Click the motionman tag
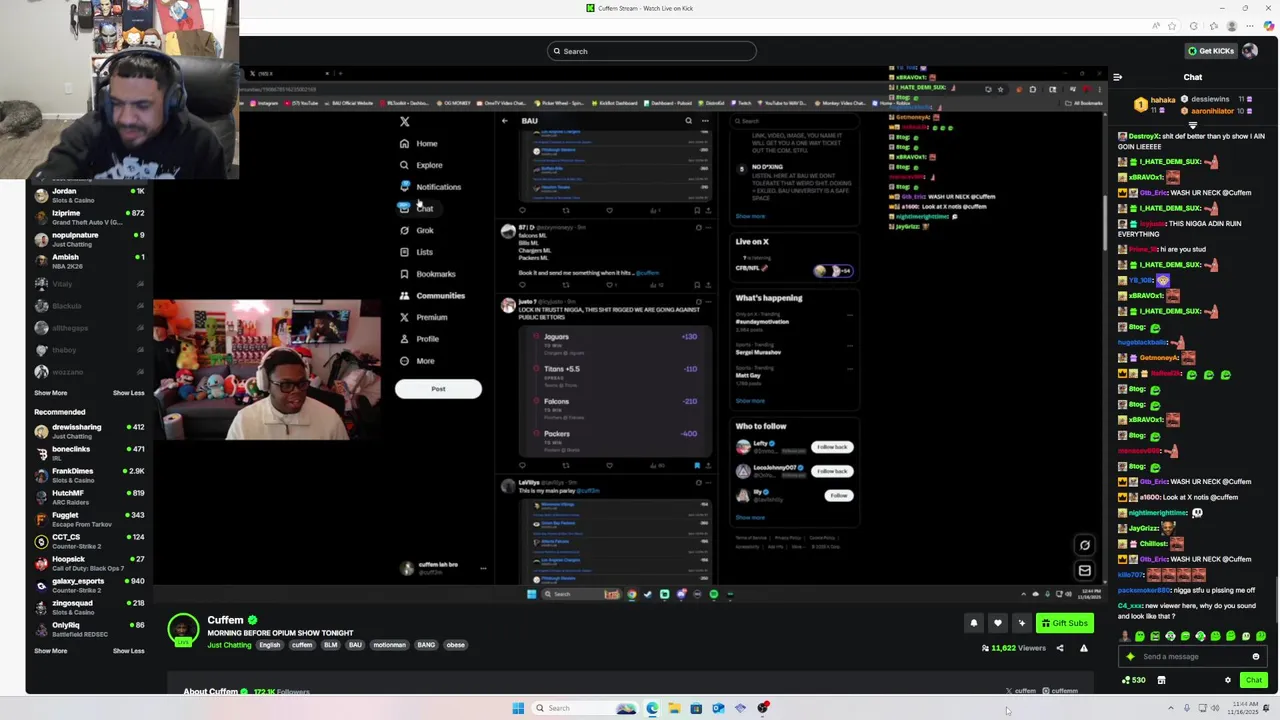Viewport: 1280px width, 720px height. pos(390,645)
